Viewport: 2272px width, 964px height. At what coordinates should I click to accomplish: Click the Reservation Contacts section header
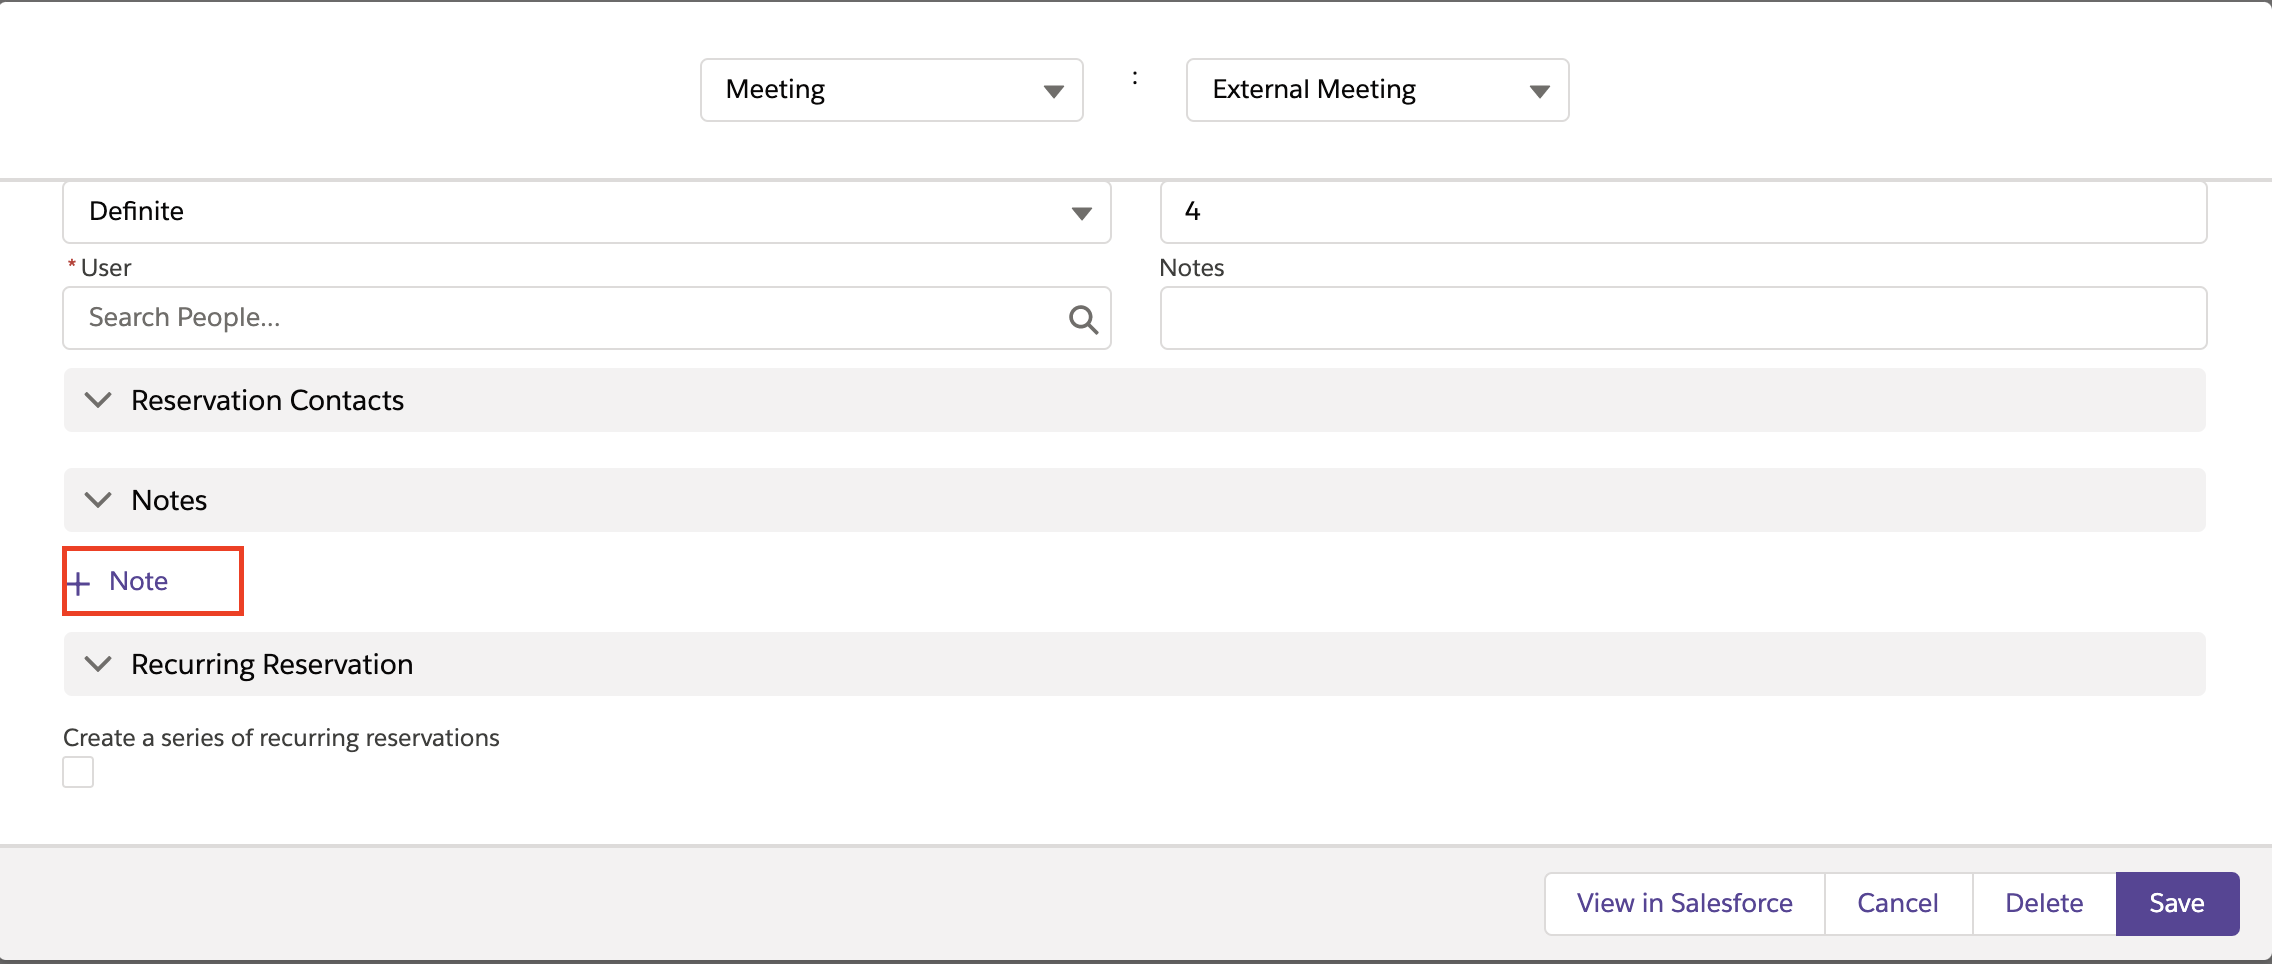(x=267, y=400)
